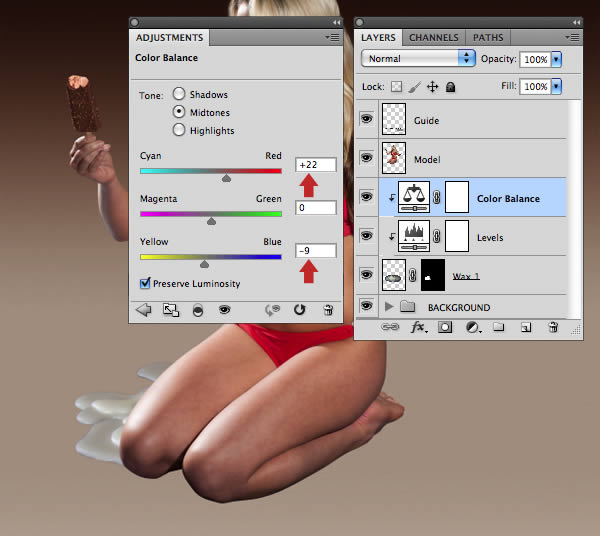Open the Normal blend mode dropdown
The width and height of the screenshot is (600, 536).
click(418, 58)
